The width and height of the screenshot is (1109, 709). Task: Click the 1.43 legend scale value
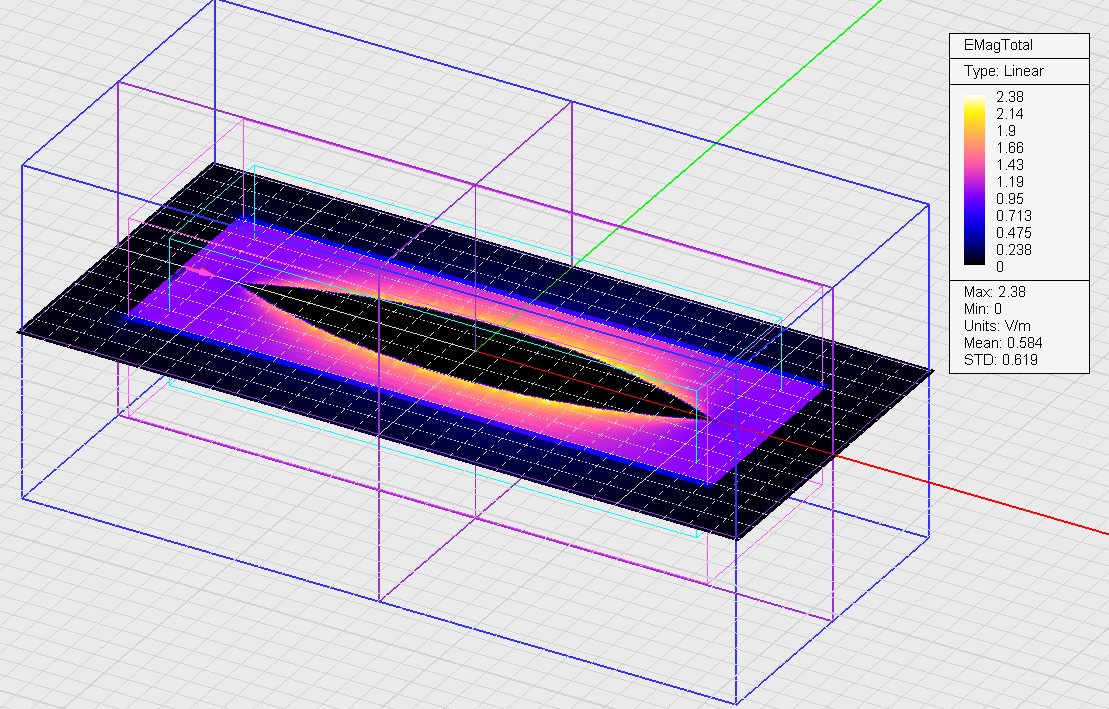(x=1010, y=165)
